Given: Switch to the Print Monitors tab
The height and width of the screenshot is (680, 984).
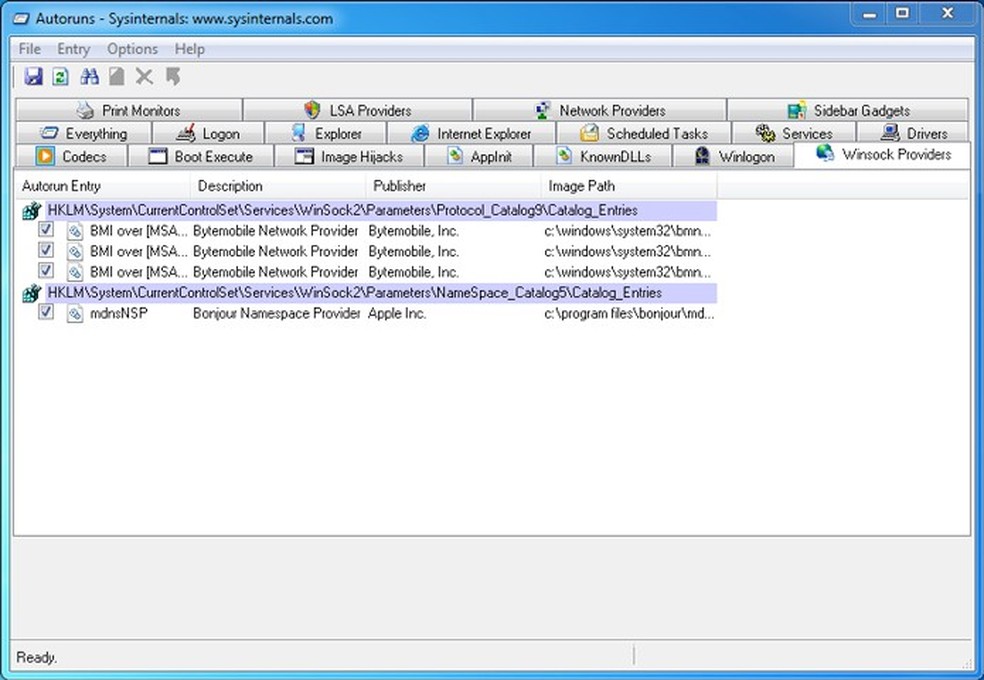Looking at the screenshot, I should tap(129, 110).
